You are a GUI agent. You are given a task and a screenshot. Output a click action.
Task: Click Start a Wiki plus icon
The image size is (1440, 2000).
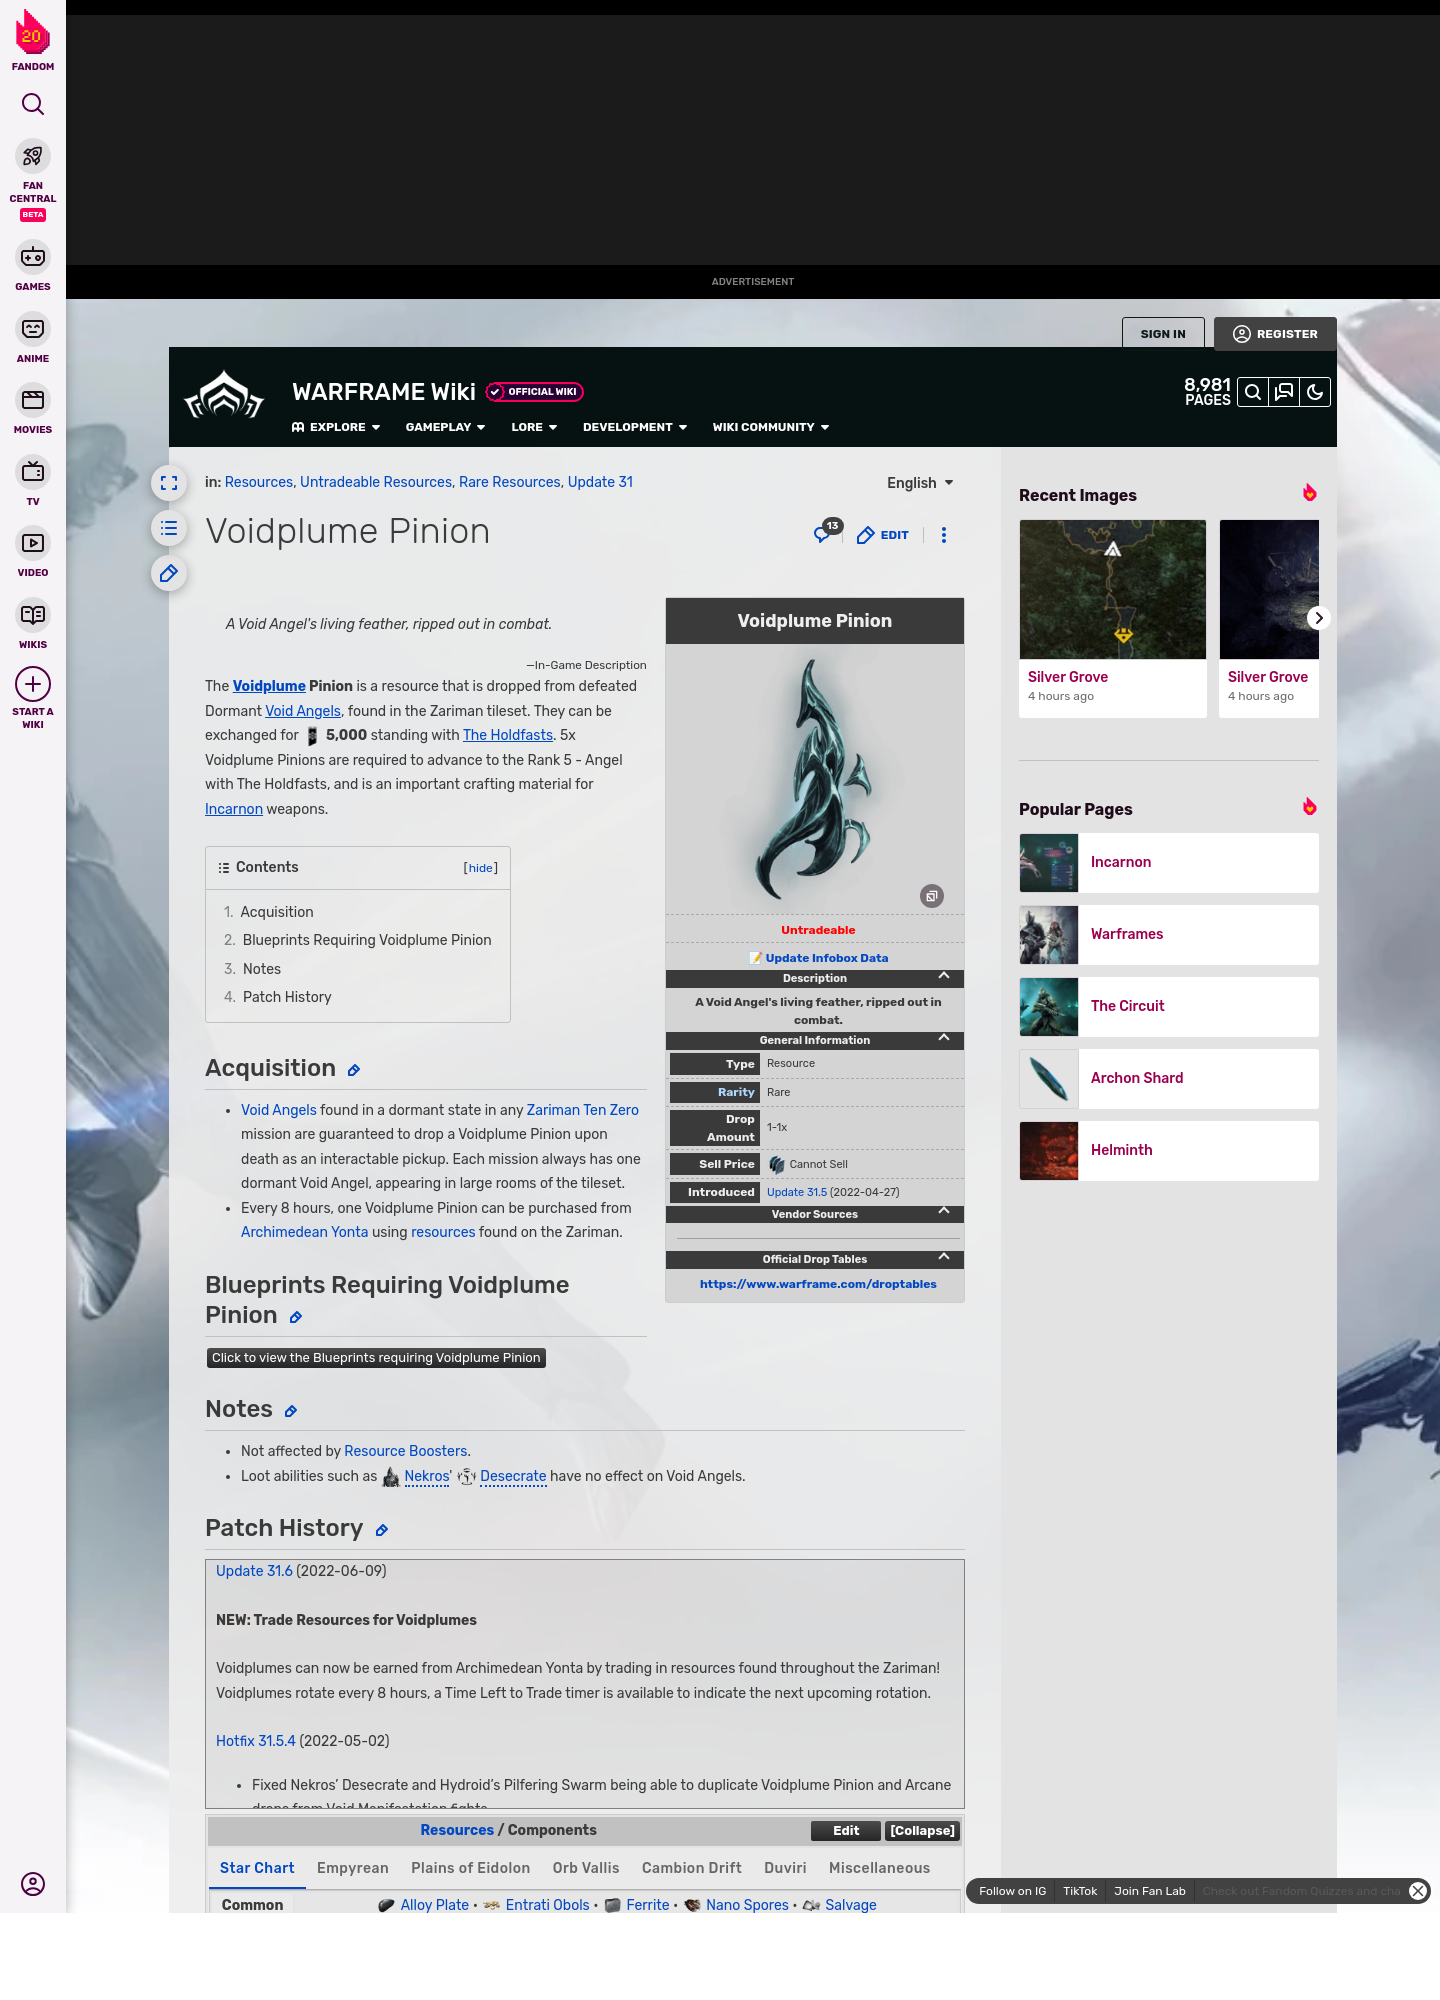(33, 684)
